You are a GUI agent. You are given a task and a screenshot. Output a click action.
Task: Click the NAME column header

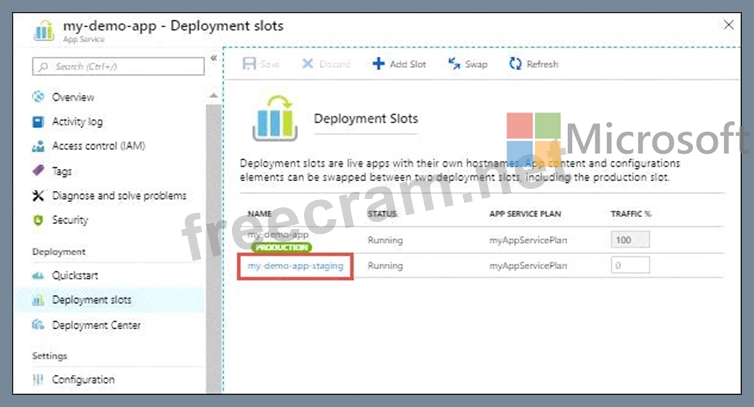pos(260,214)
